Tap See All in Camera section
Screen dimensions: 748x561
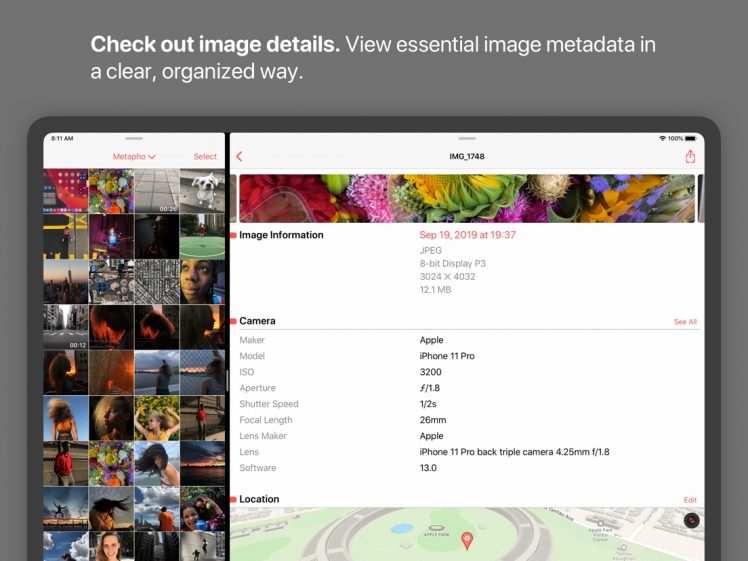(x=685, y=322)
